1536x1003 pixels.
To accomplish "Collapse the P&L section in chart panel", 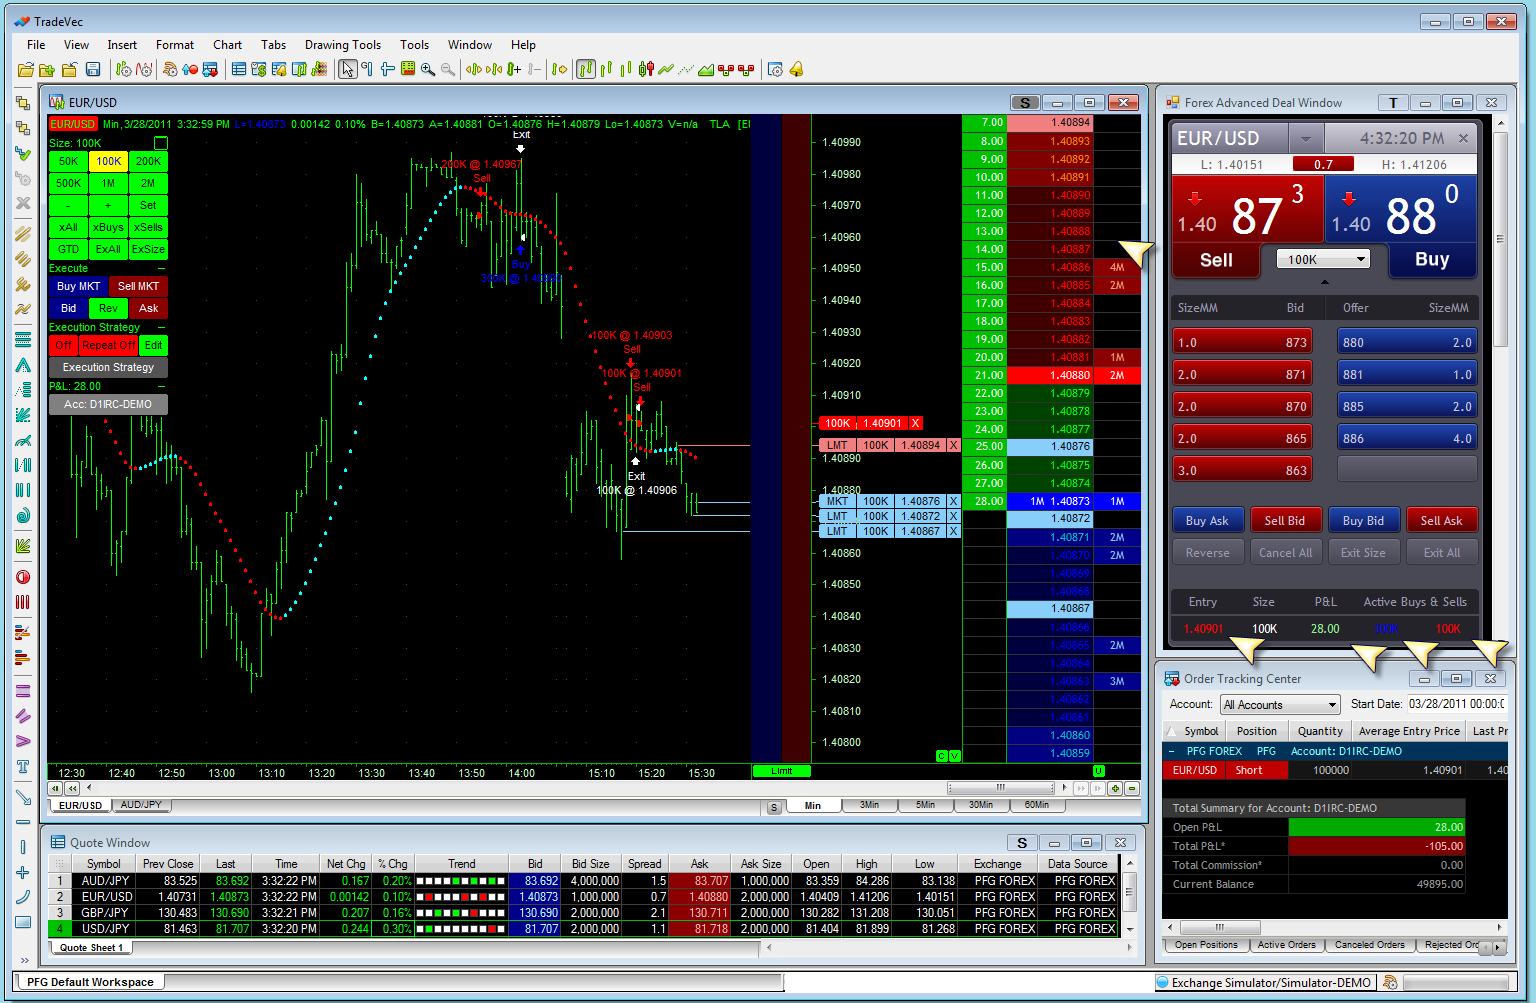I will click(x=162, y=386).
